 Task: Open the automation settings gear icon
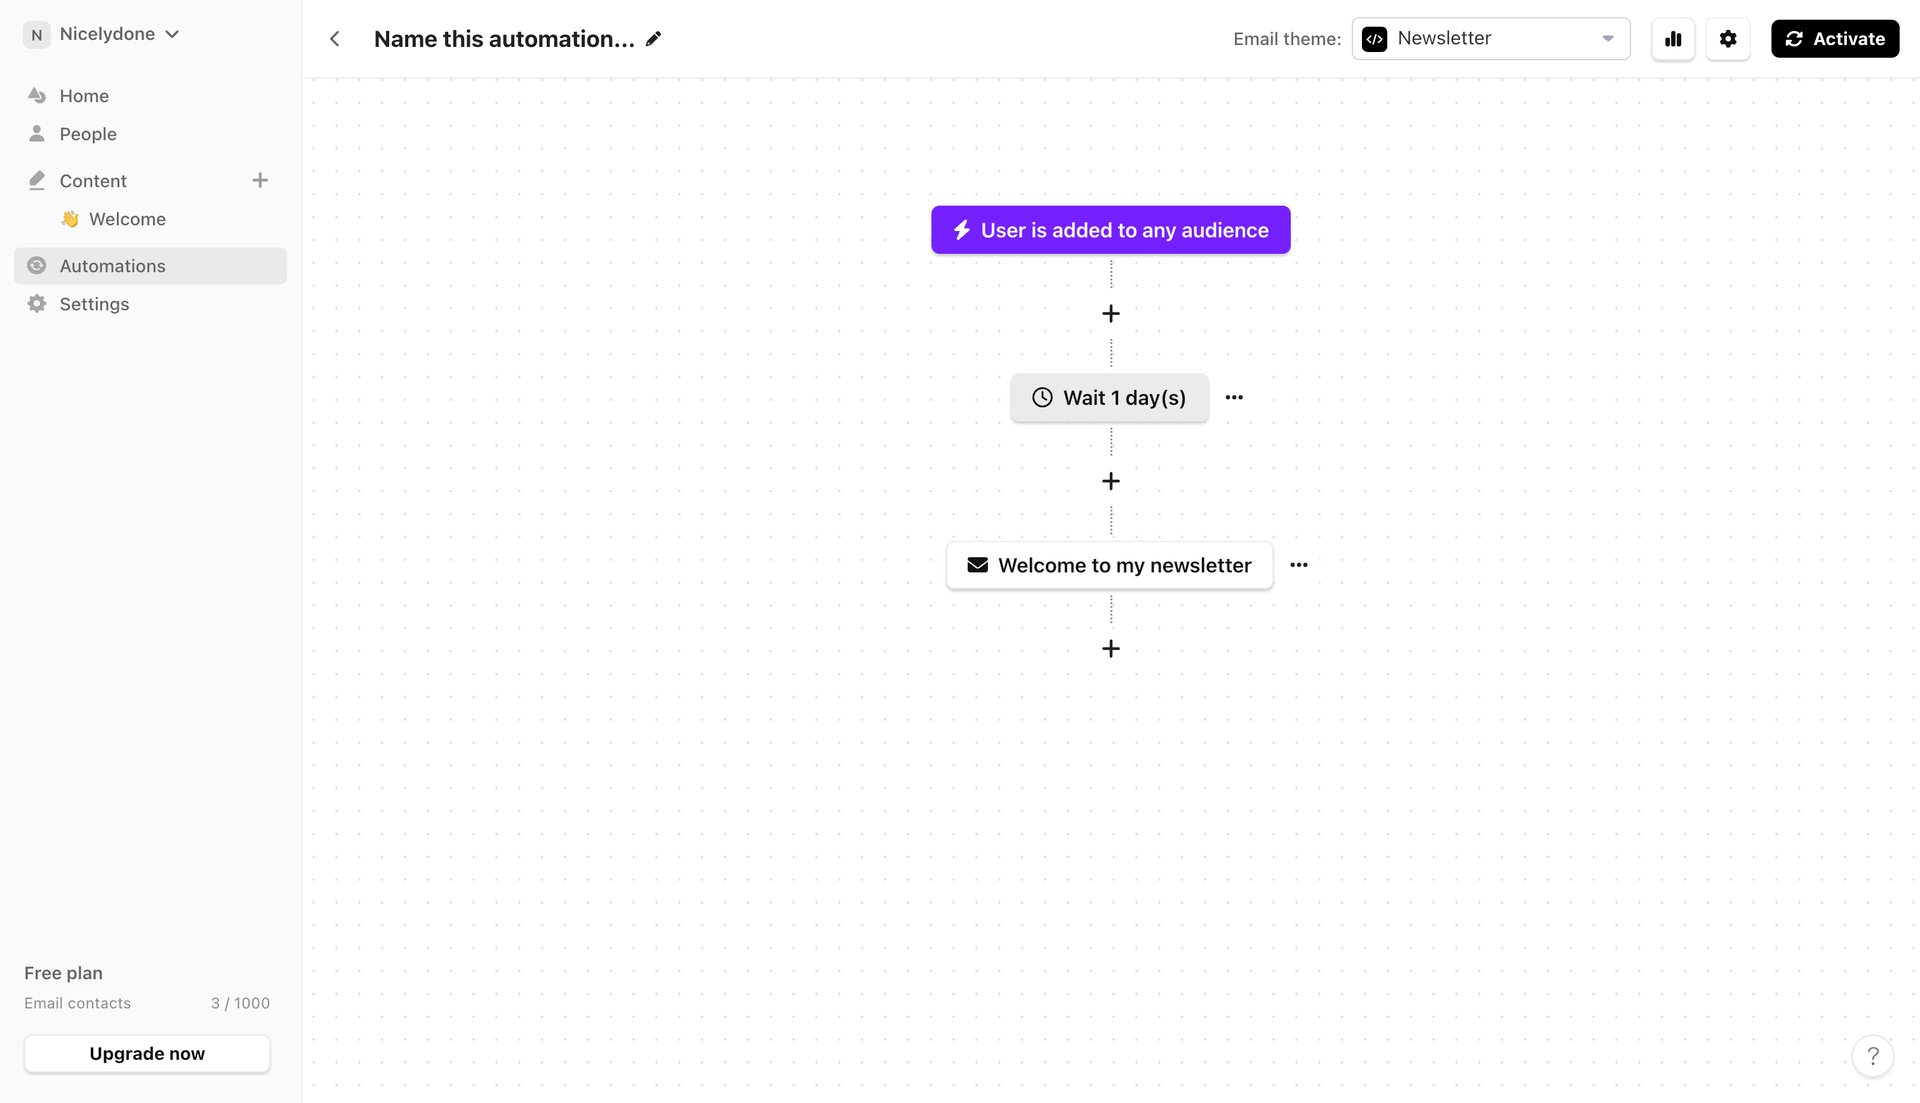pyautogui.click(x=1729, y=38)
